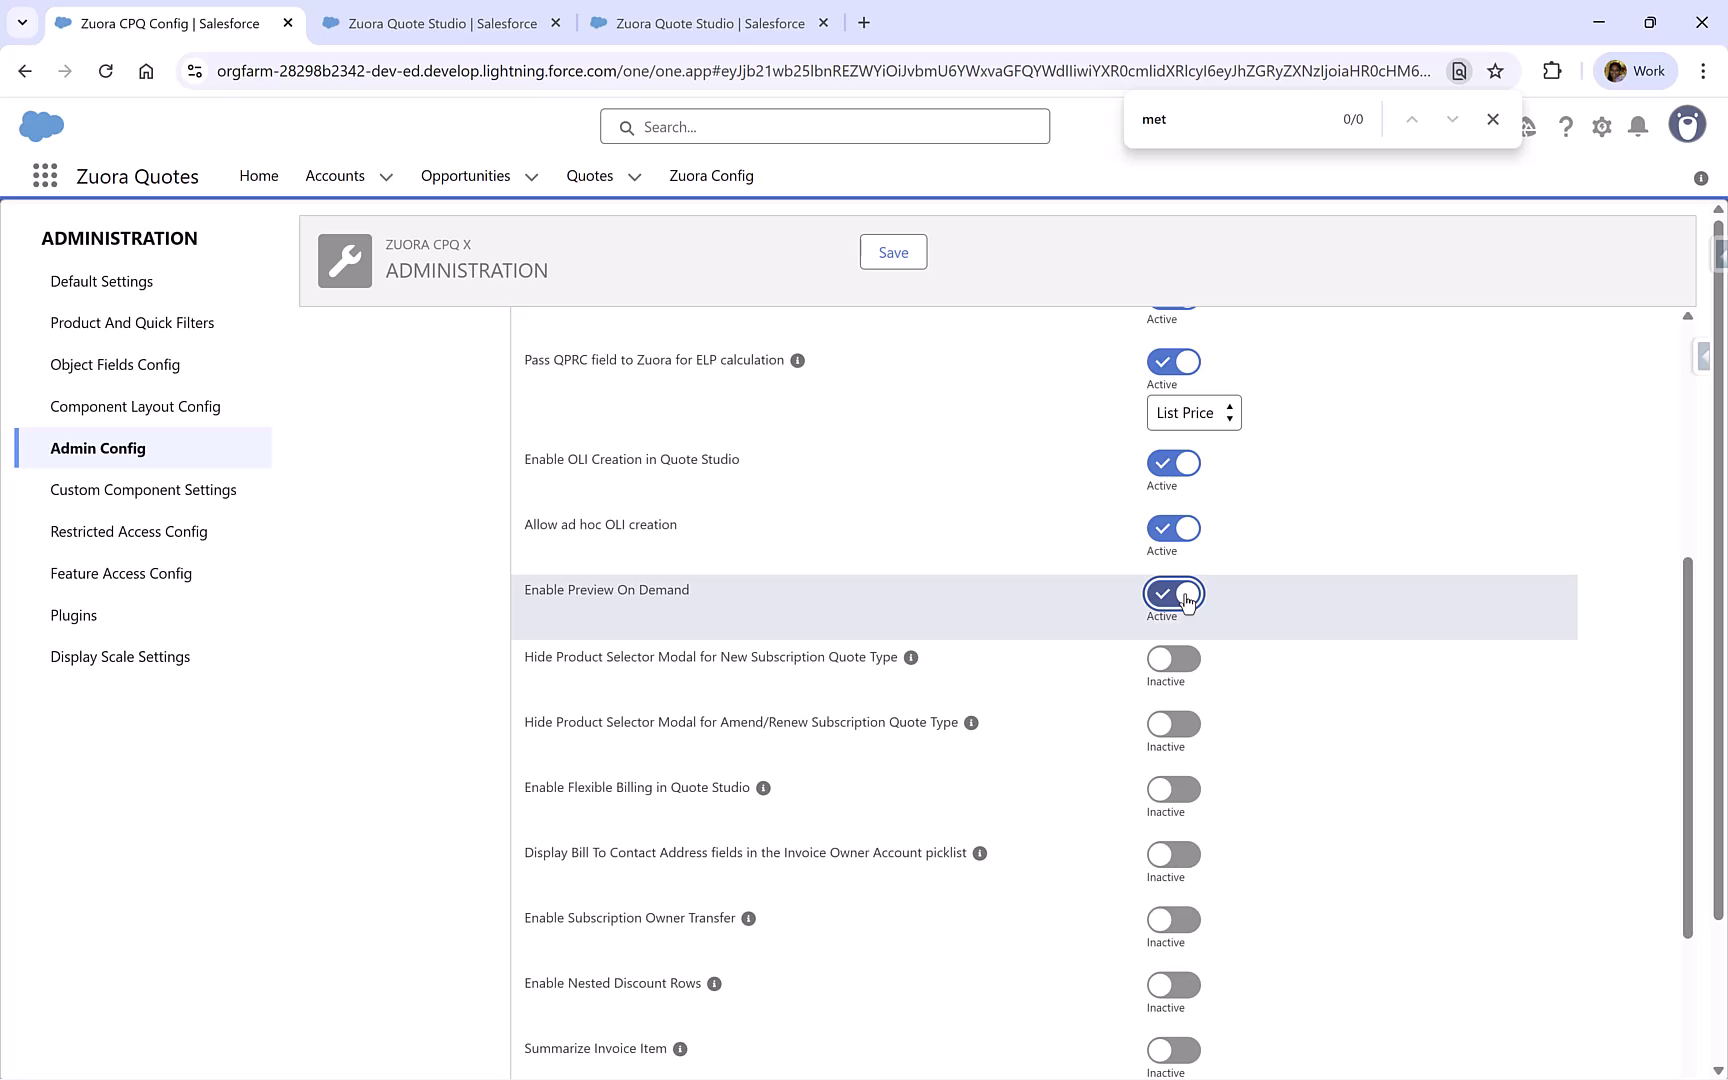Open the App Launcher grid icon

pos(45,175)
